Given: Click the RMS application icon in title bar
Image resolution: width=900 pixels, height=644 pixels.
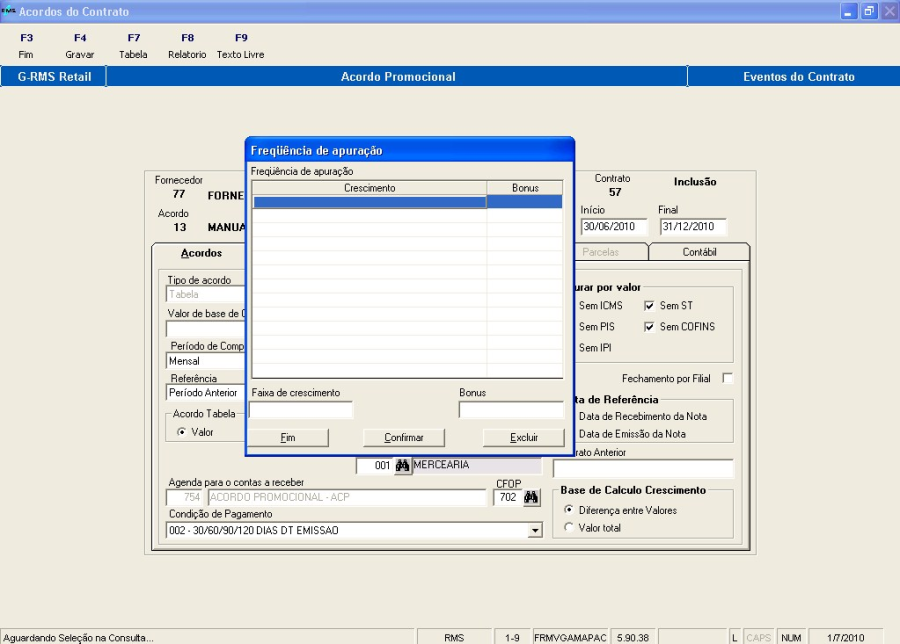Looking at the screenshot, I should coord(9,11).
